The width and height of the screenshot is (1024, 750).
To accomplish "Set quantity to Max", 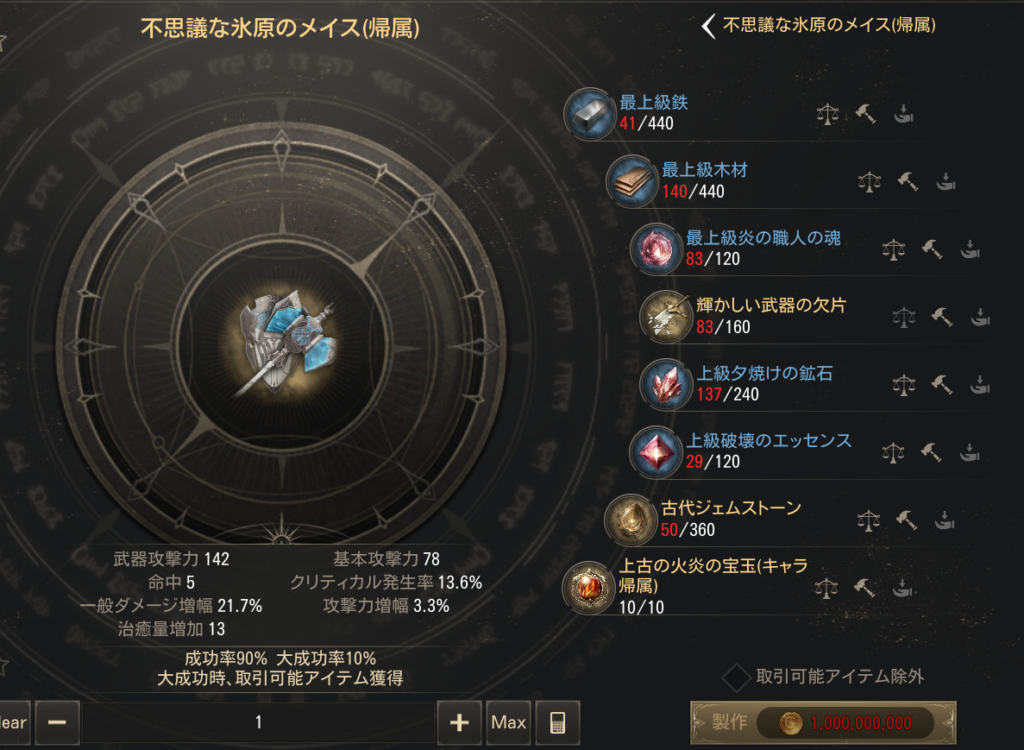I will (508, 722).
